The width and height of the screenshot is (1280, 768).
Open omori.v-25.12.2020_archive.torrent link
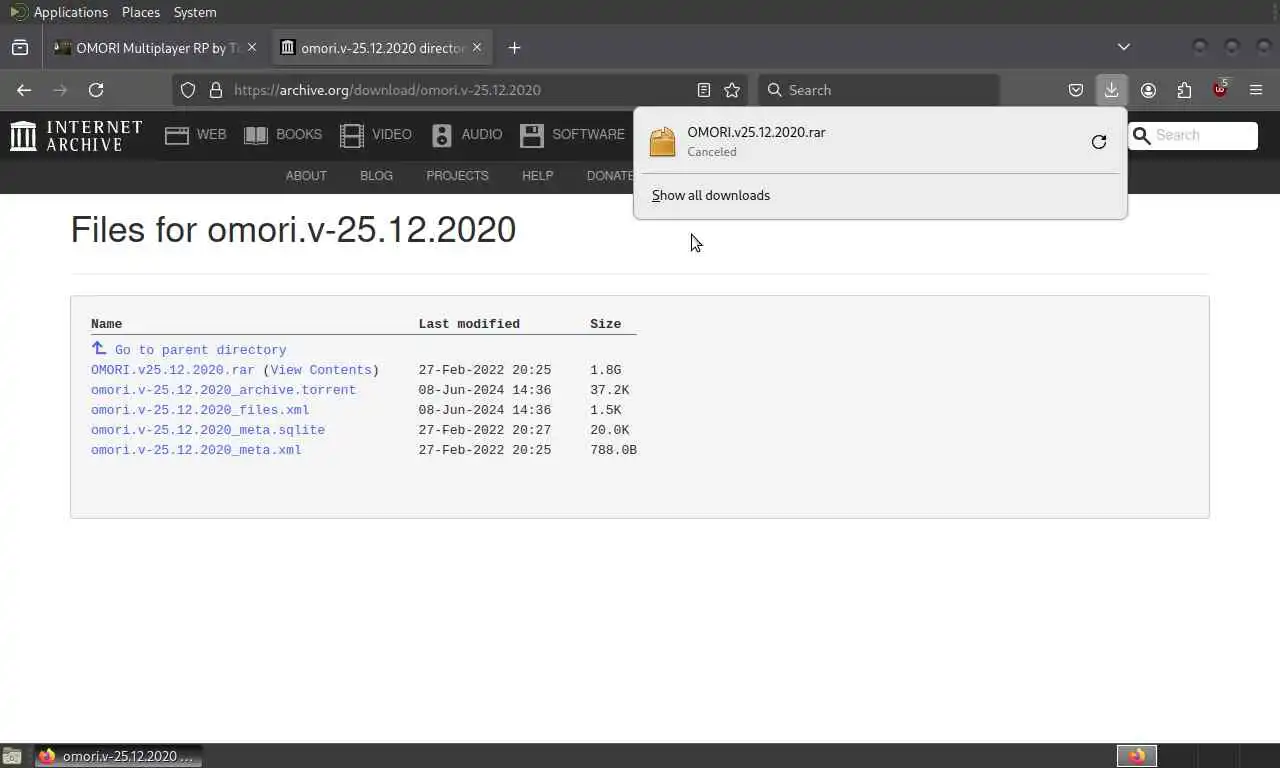pos(223,390)
